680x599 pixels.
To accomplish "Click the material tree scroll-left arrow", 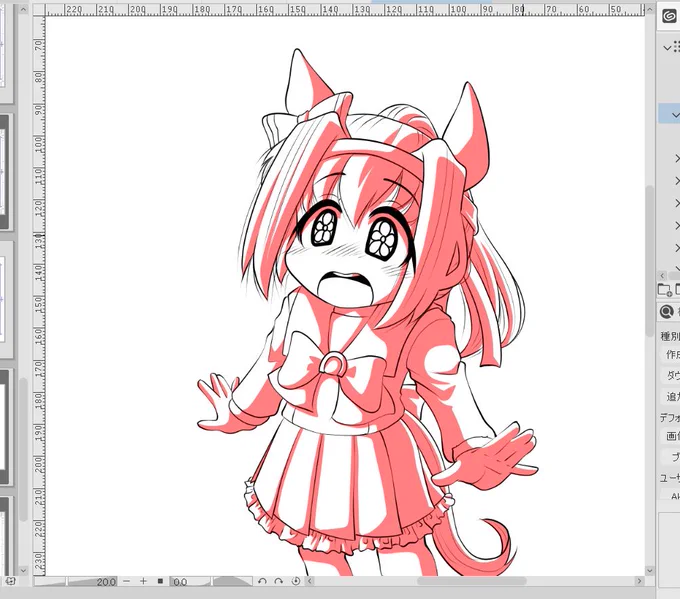I will [x=662, y=275].
